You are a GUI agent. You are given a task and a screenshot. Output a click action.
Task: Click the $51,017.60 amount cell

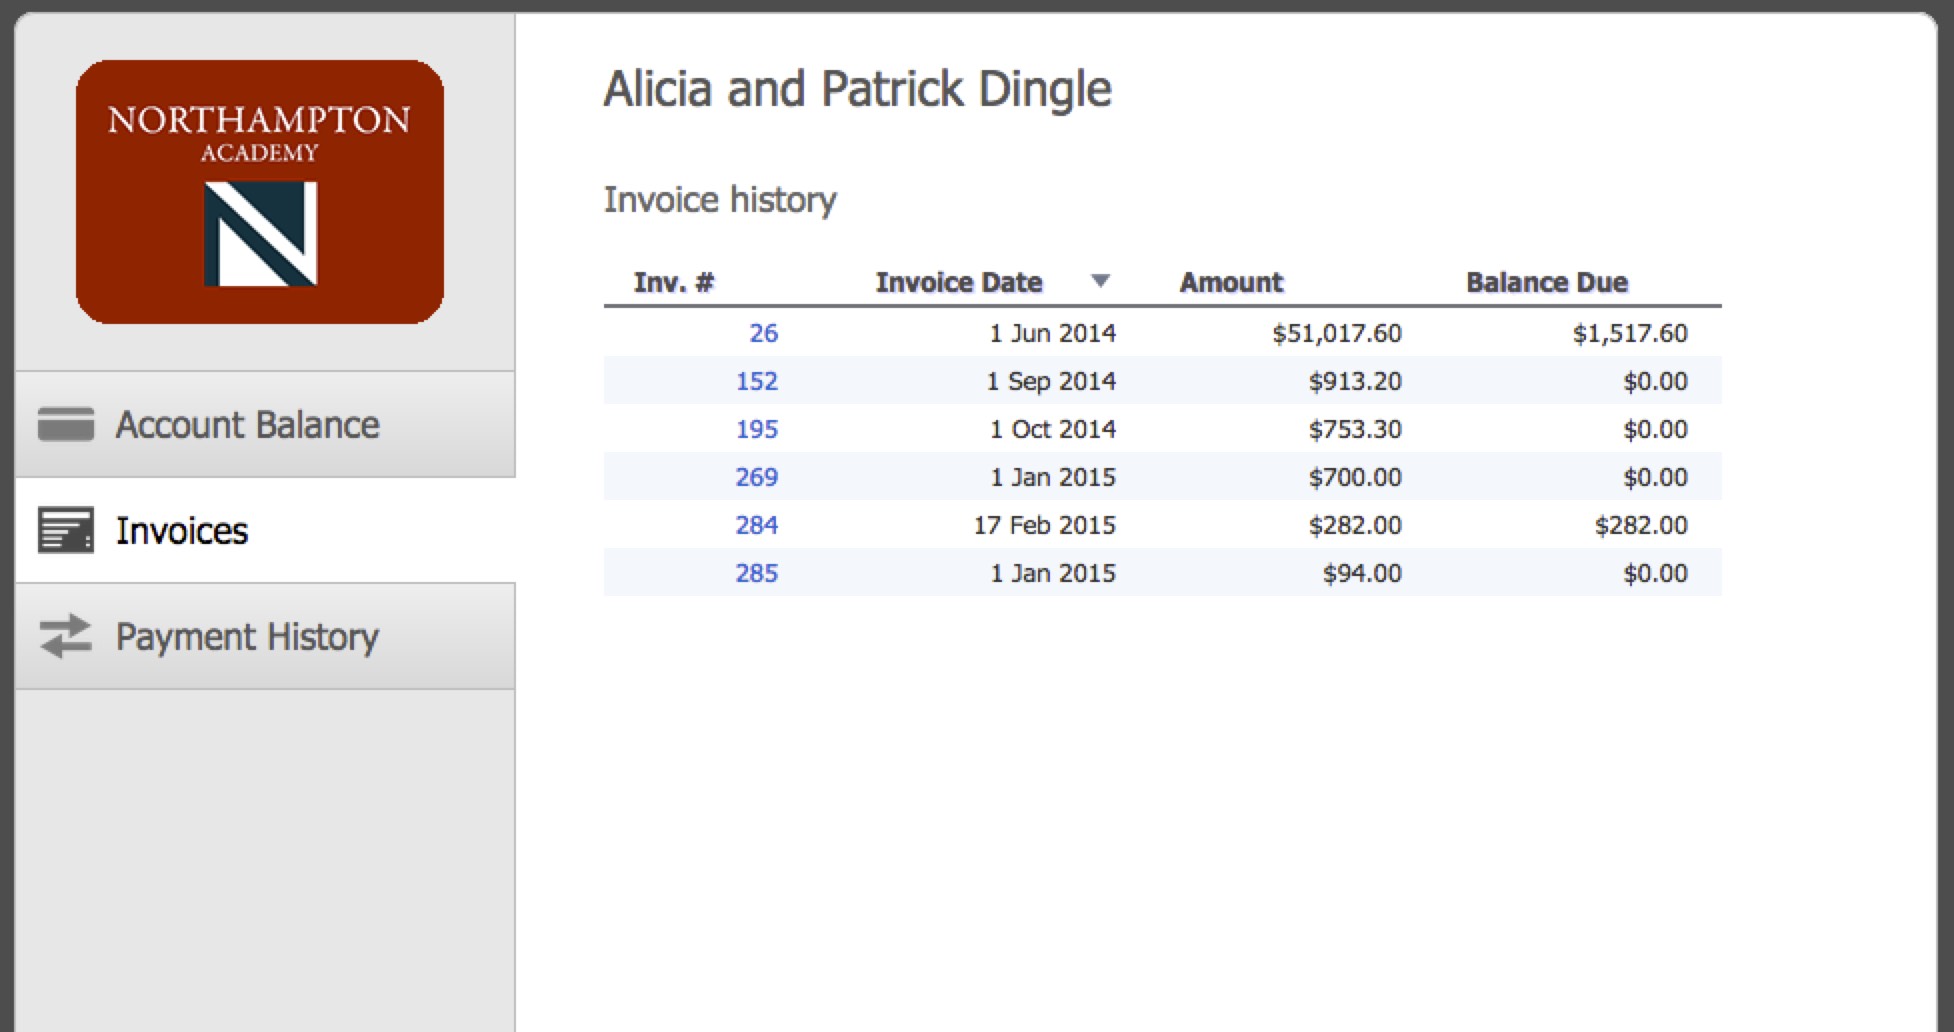[x=1336, y=333]
